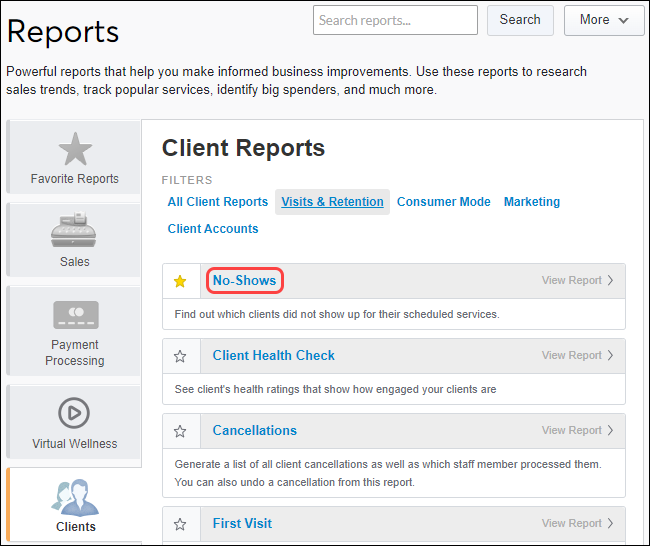Switch to All Client Reports filter
This screenshot has height=546, width=650.
pos(217,202)
